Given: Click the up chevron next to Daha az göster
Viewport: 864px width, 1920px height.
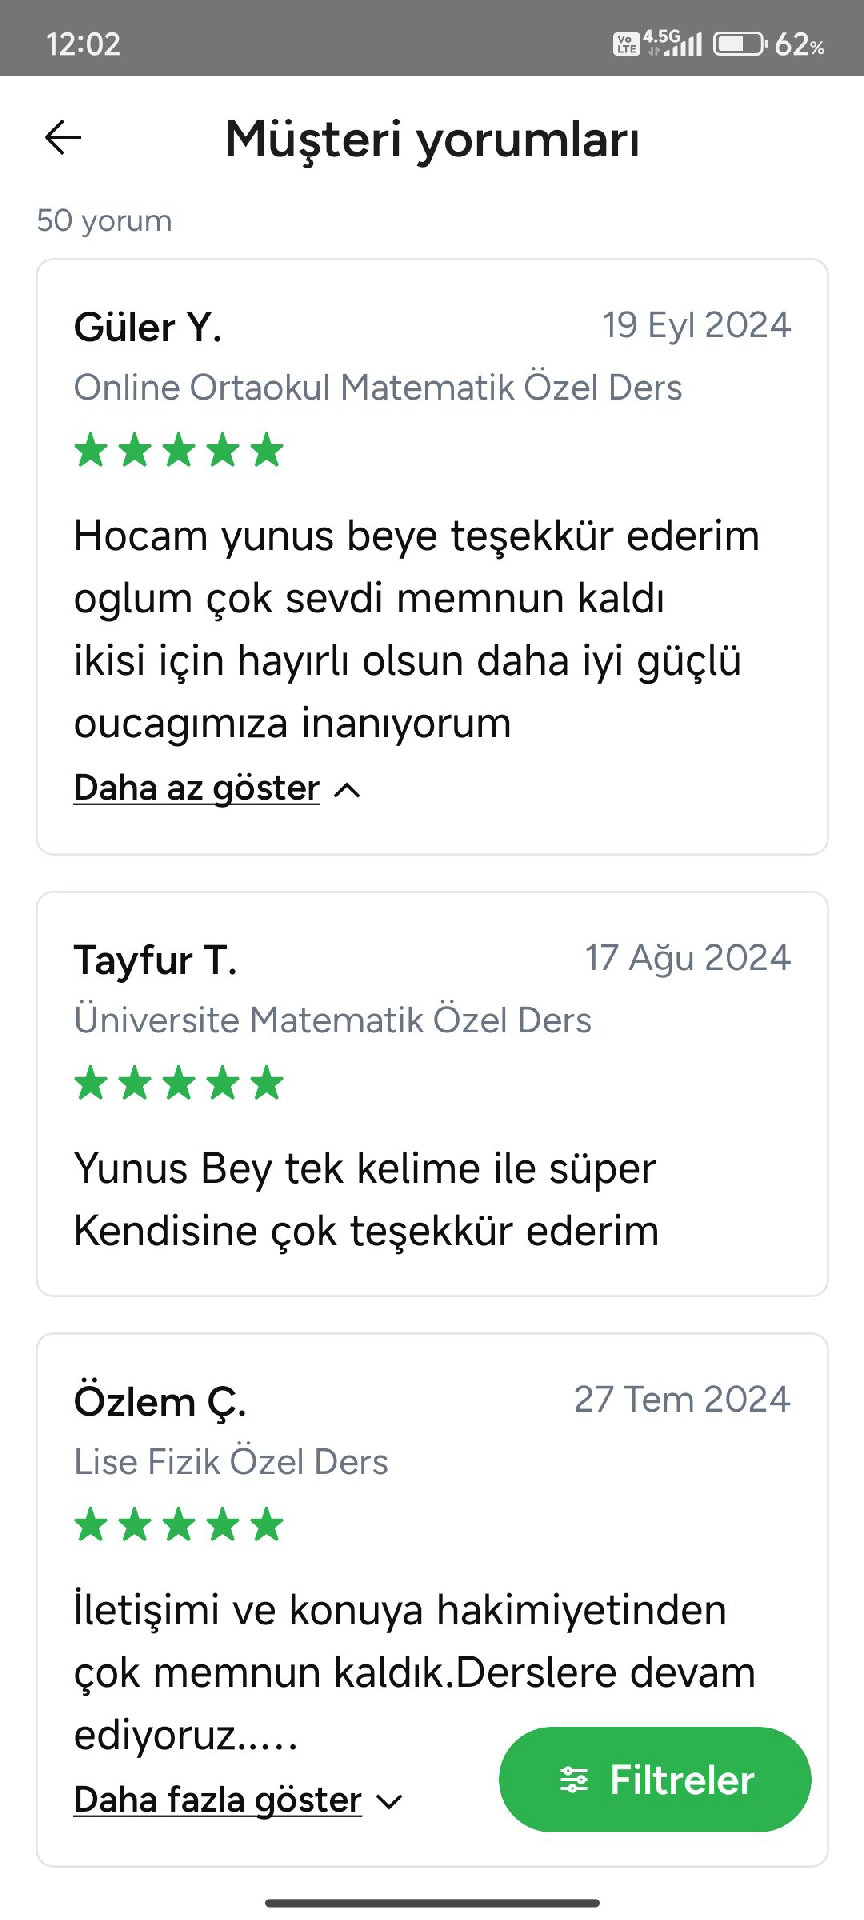Looking at the screenshot, I should [x=347, y=790].
